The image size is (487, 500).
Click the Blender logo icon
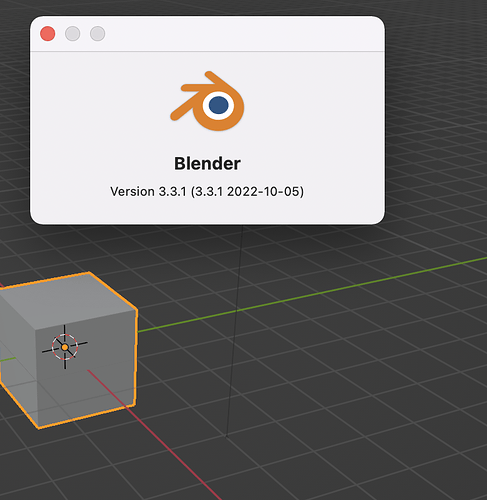[207, 101]
